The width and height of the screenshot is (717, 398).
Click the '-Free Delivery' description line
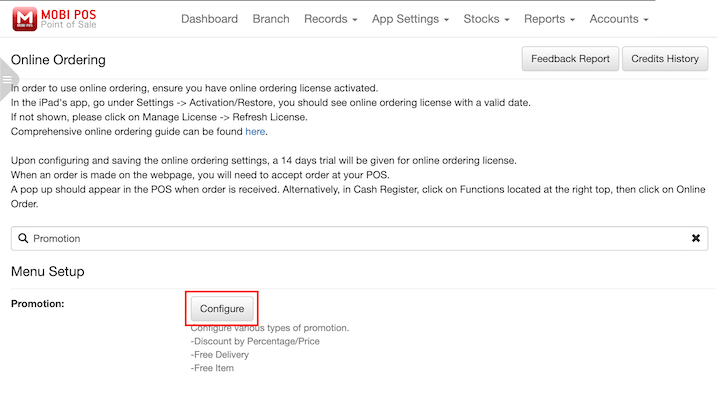[x=219, y=355]
